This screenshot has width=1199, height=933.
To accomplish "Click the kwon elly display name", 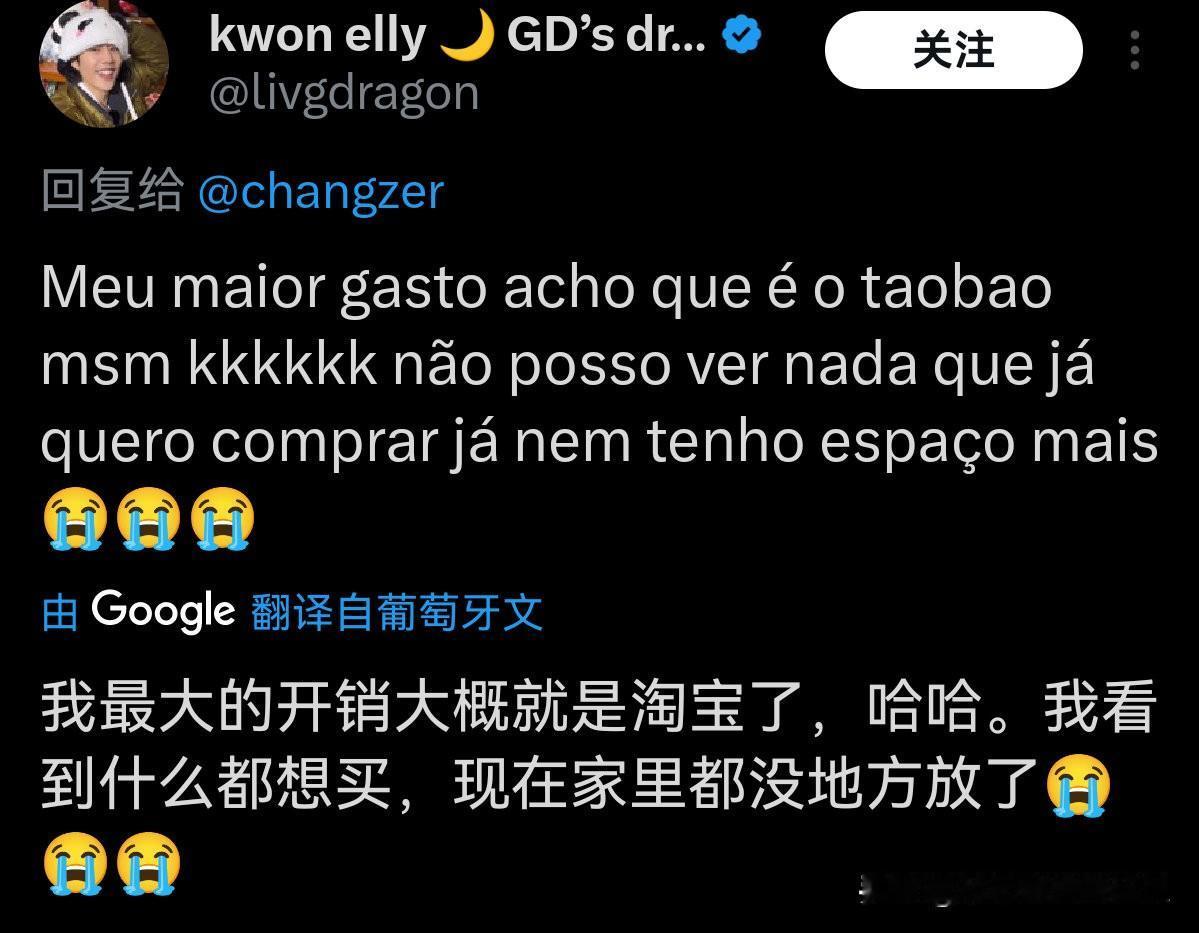I will pyautogui.click(x=317, y=36).
